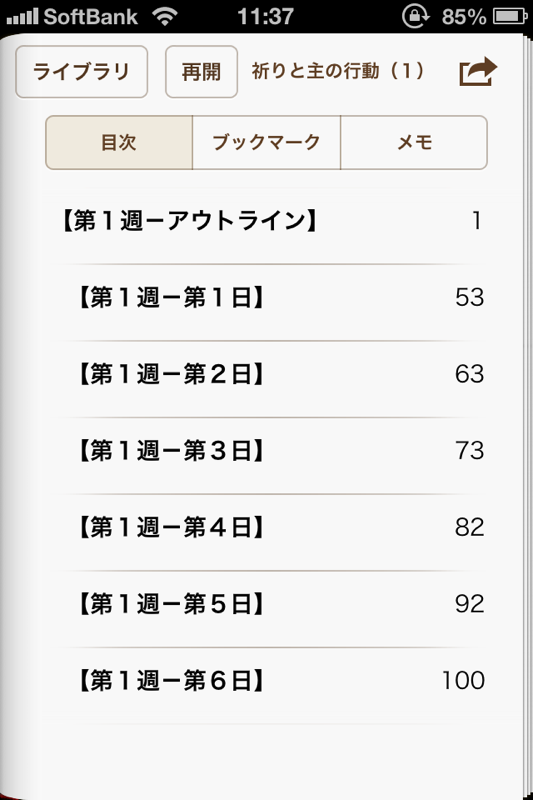Tap the rotation lock icon
Screen dimensions: 533x800
(415, 16)
